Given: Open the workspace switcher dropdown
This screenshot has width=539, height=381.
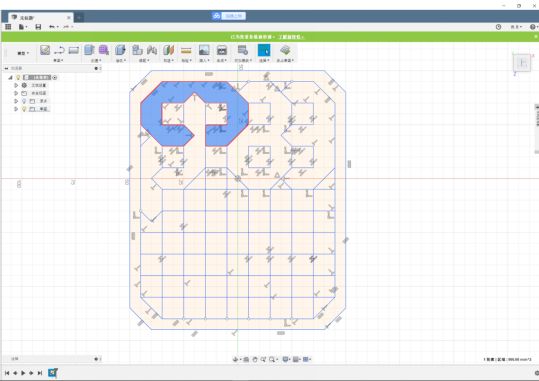Looking at the screenshot, I should [x=23, y=53].
